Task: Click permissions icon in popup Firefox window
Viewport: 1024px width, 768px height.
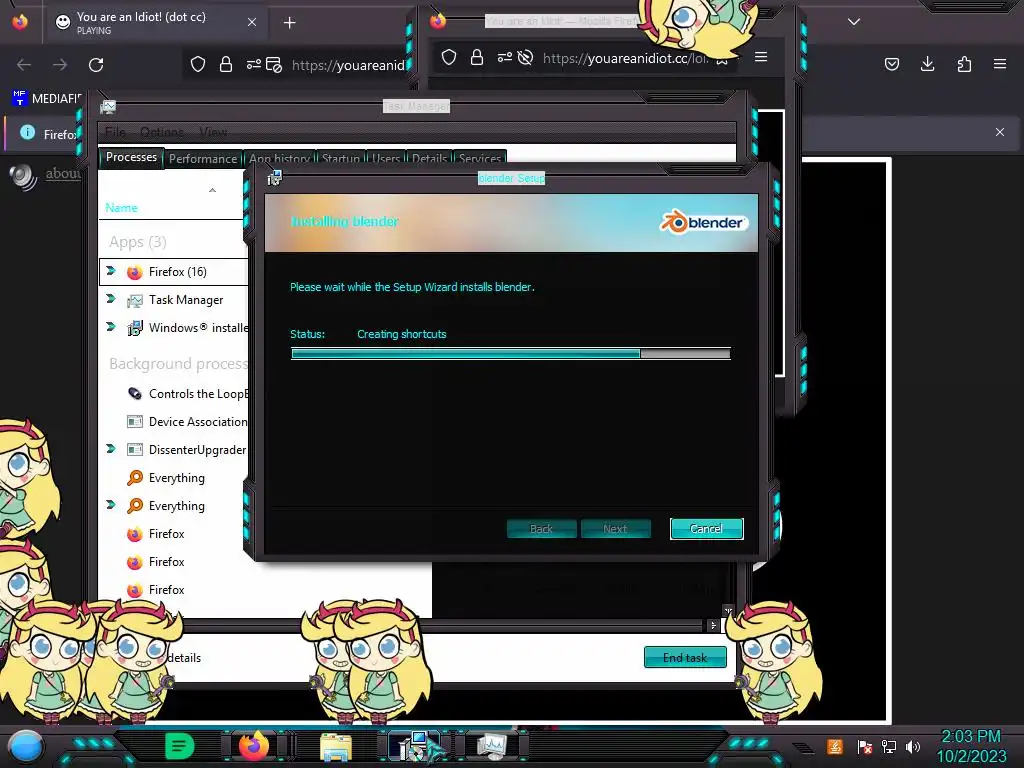Action: (505, 57)
